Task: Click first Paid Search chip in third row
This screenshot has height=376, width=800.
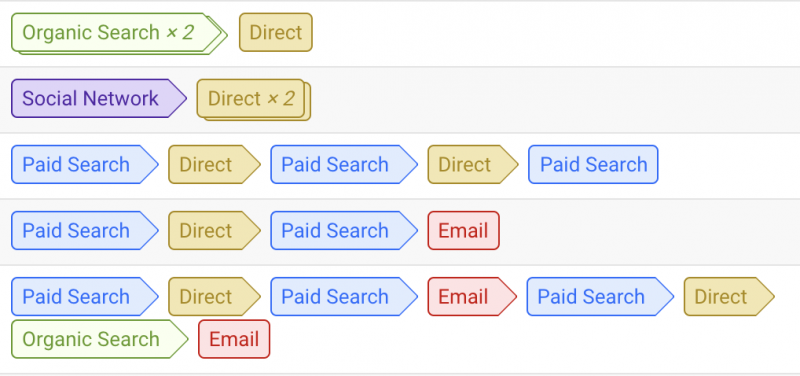Action: tap(85, 164)
